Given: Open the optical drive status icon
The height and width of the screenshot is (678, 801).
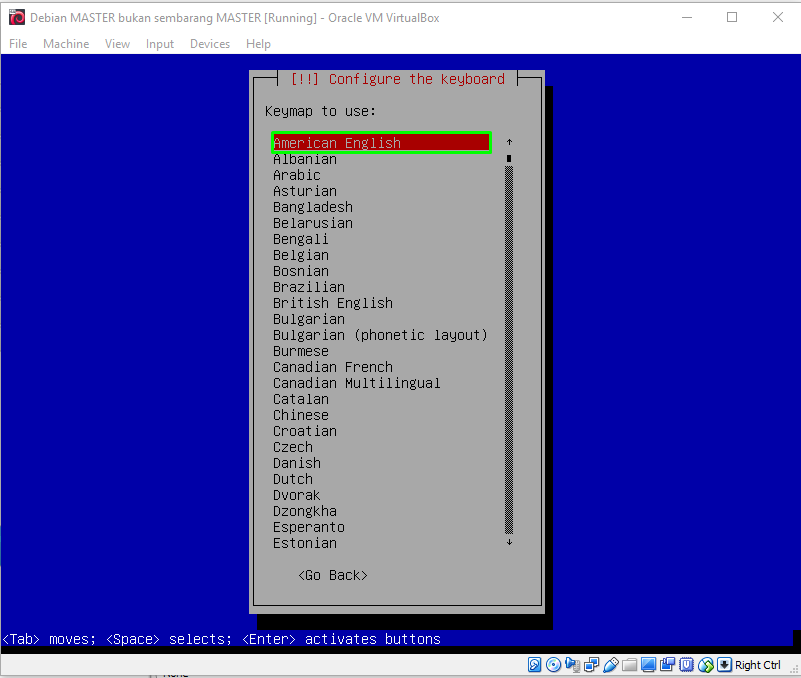Looking at the screenshot, I should [x=553, y=664].
